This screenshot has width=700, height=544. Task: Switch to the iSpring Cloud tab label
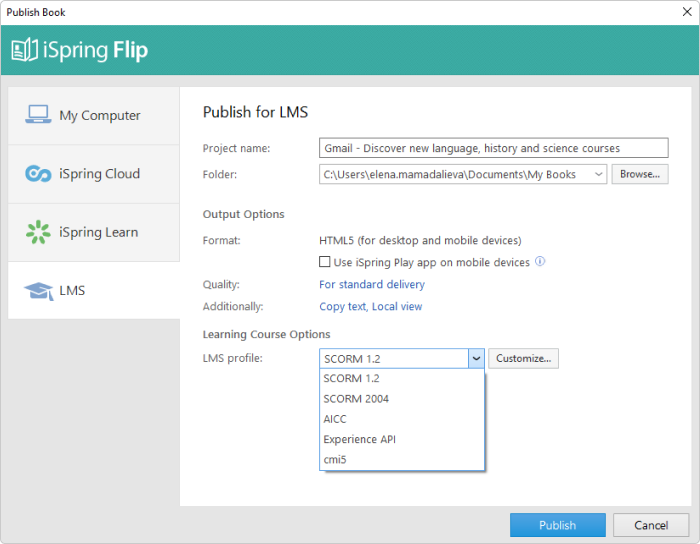point(99,174)
